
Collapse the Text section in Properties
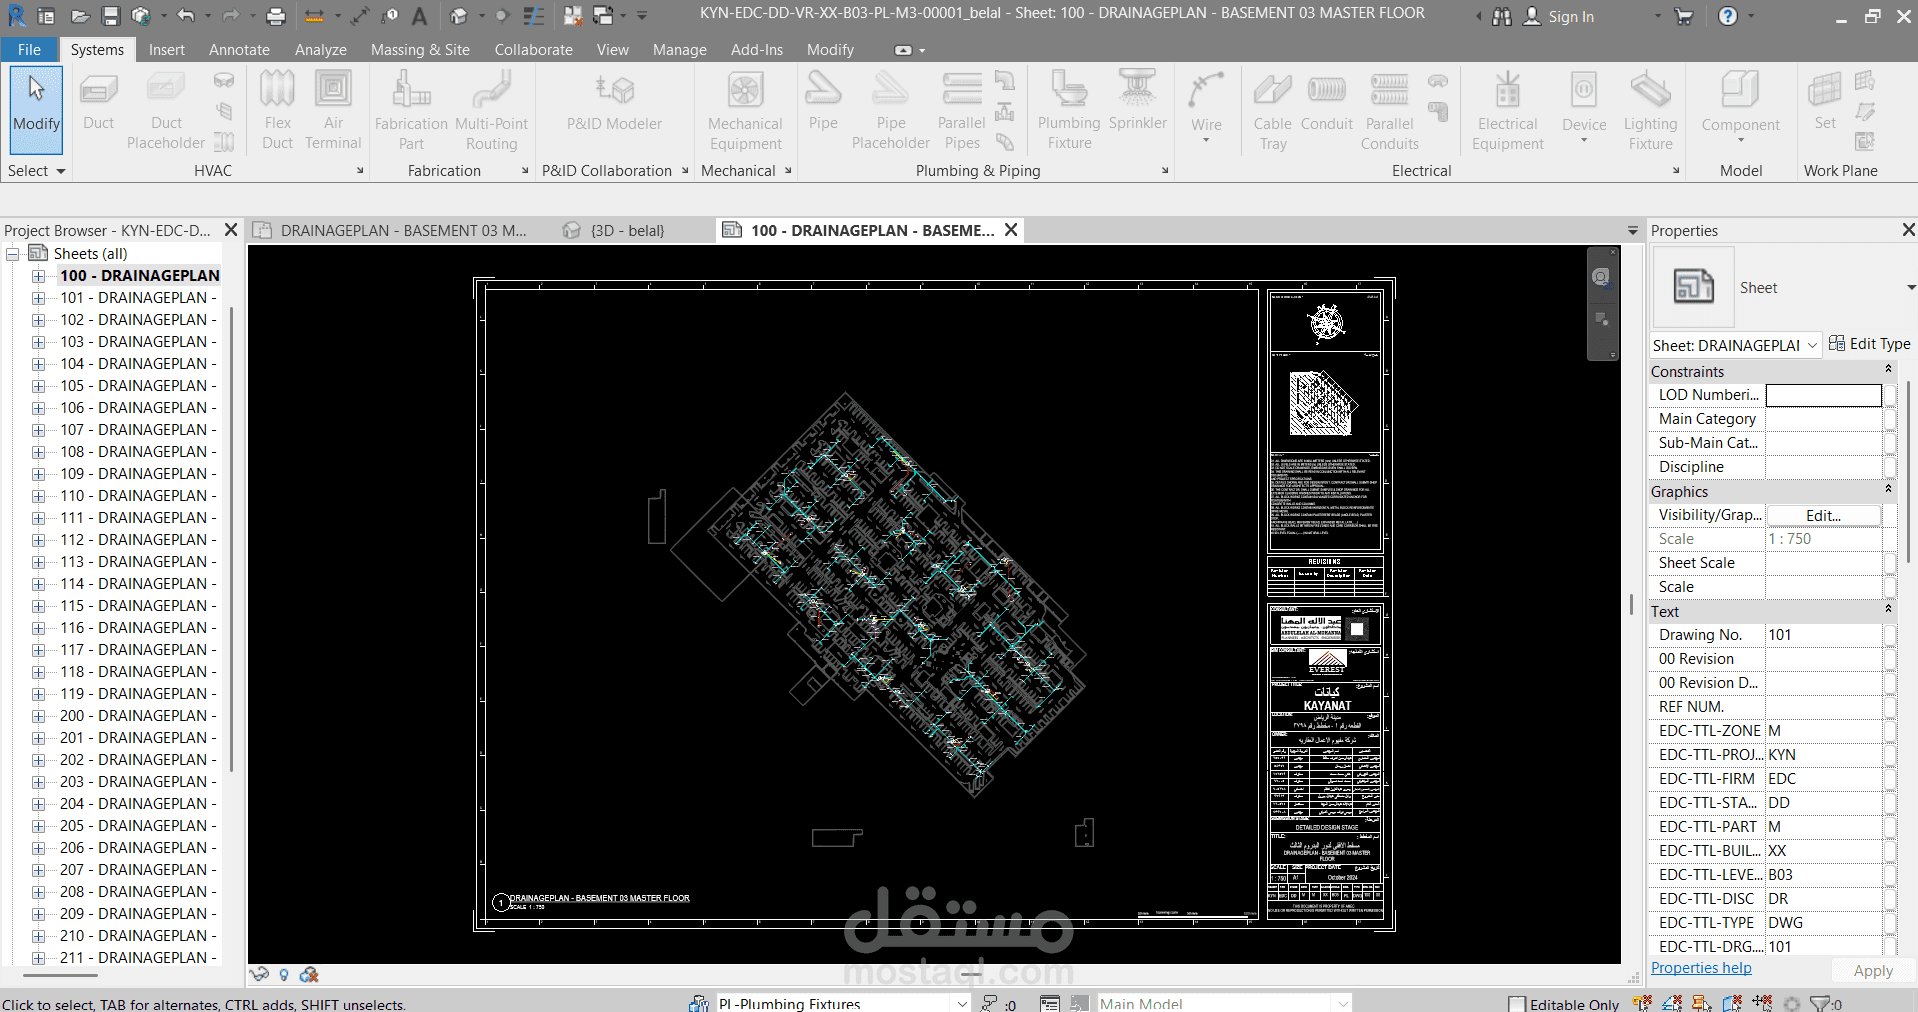pos(1888,610)
